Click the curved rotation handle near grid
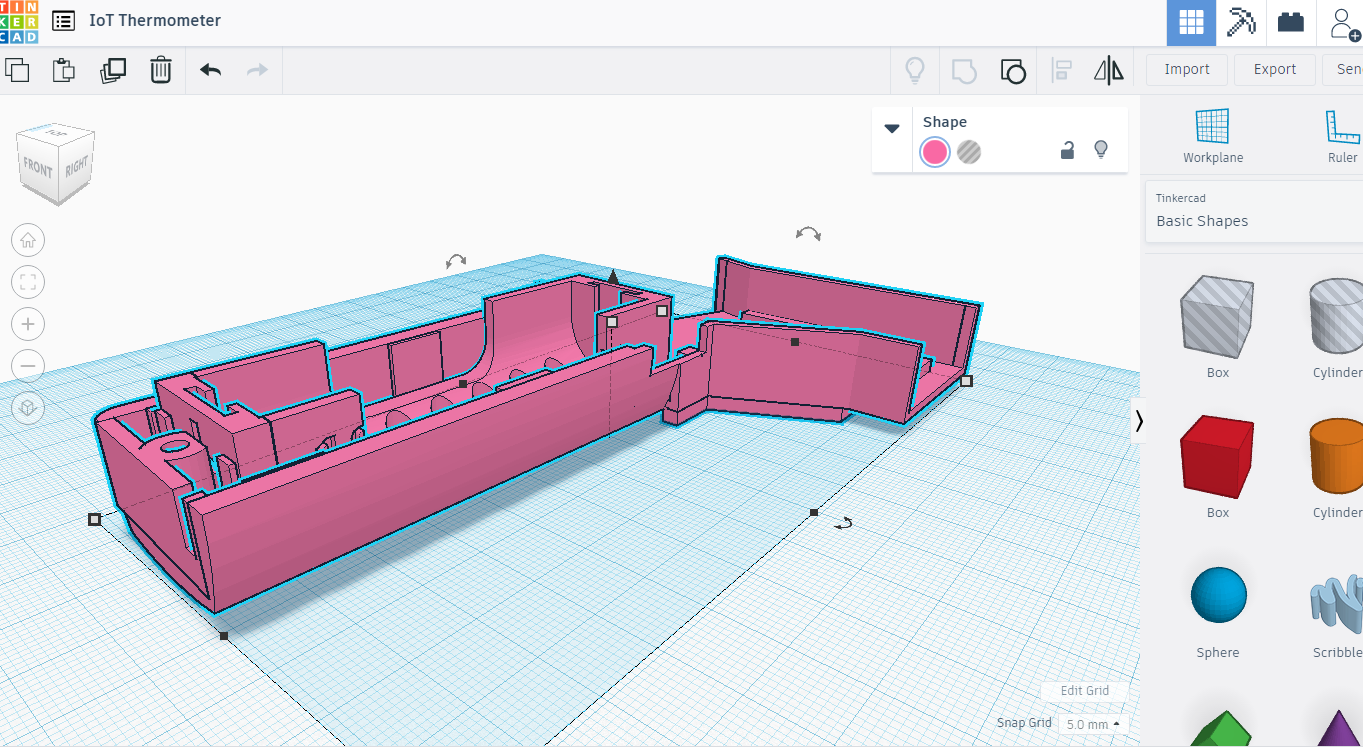The width and height of the screenshot is (1363, 751). click(x=844, y=523)
